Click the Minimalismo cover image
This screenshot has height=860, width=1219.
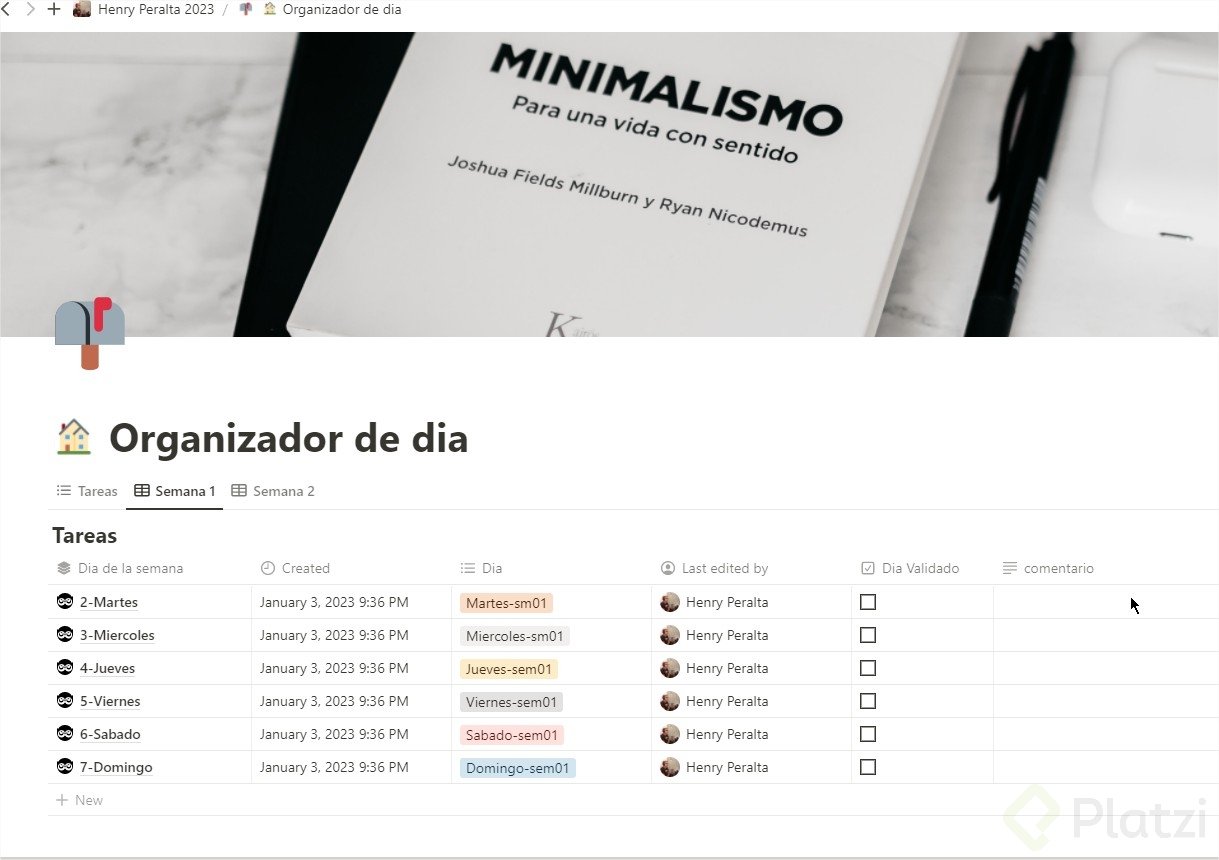point(609,184)
